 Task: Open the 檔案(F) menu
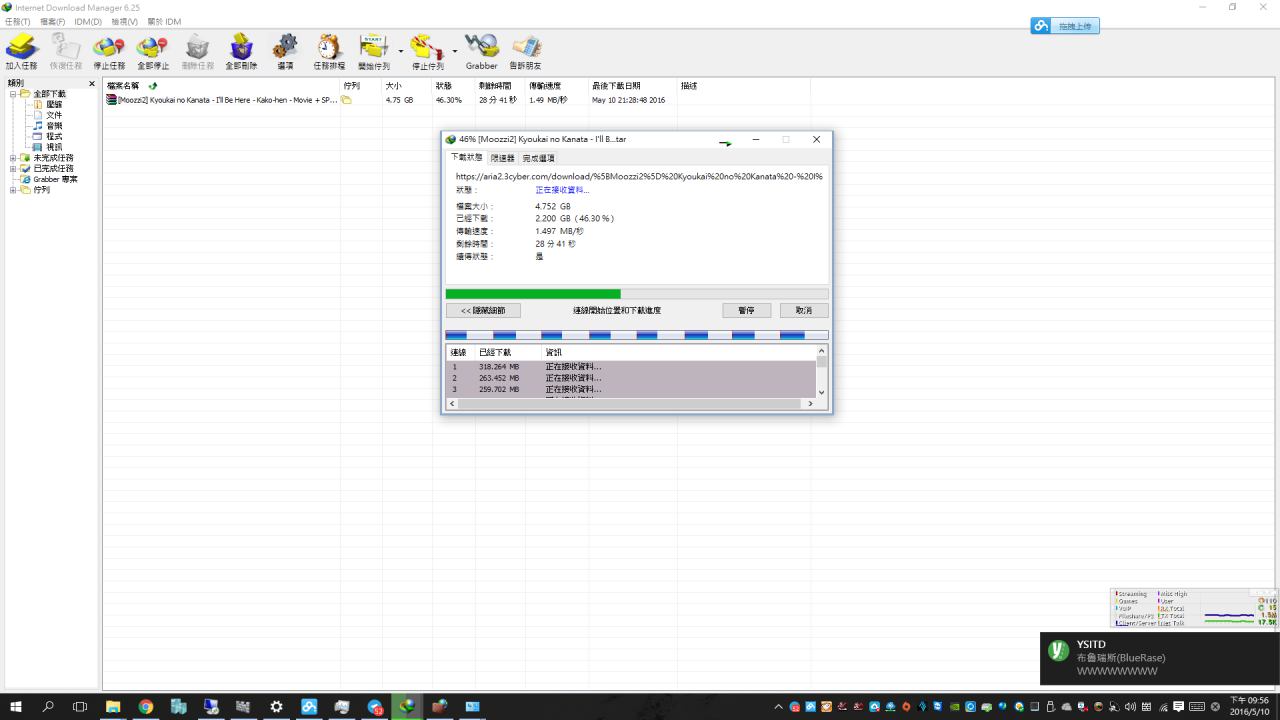52,21
